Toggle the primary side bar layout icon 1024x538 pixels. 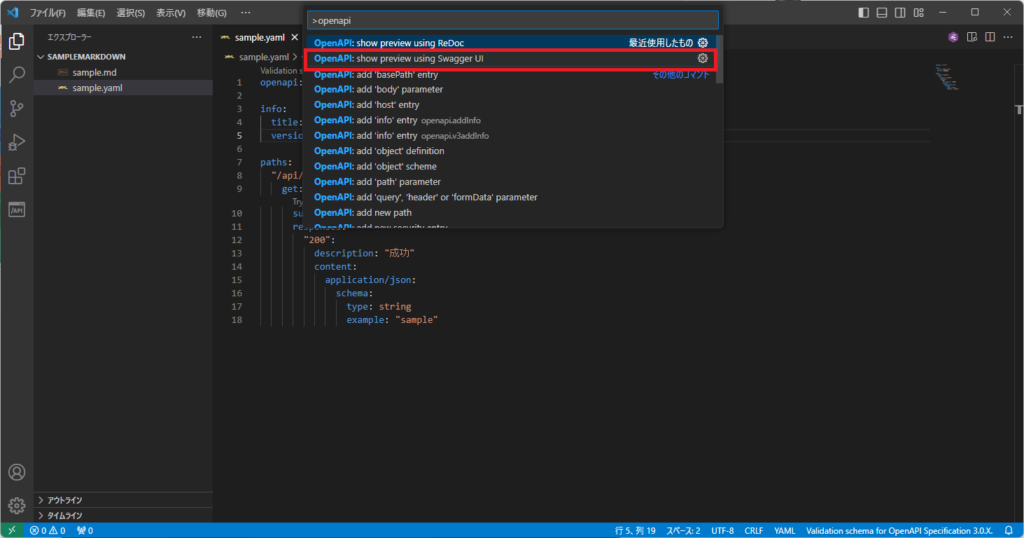tap(863, 12)
